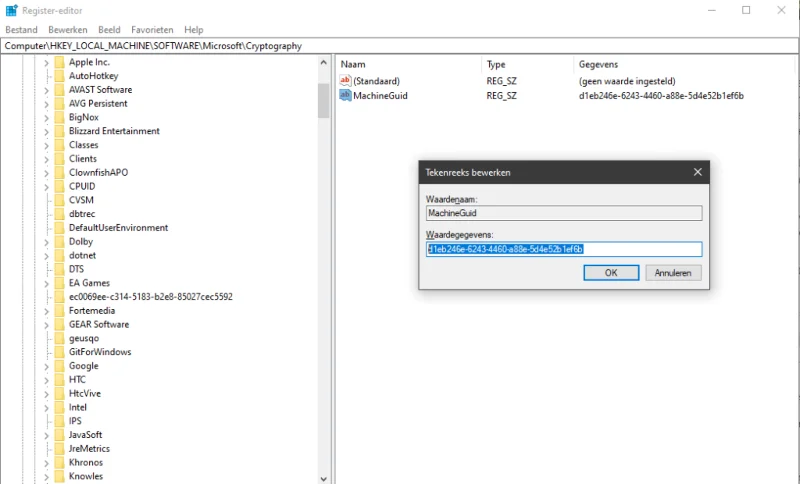Viewport: 800px width, 484px height.
Task: Click the HtcVive folder icon
Action: click(60, 393)
